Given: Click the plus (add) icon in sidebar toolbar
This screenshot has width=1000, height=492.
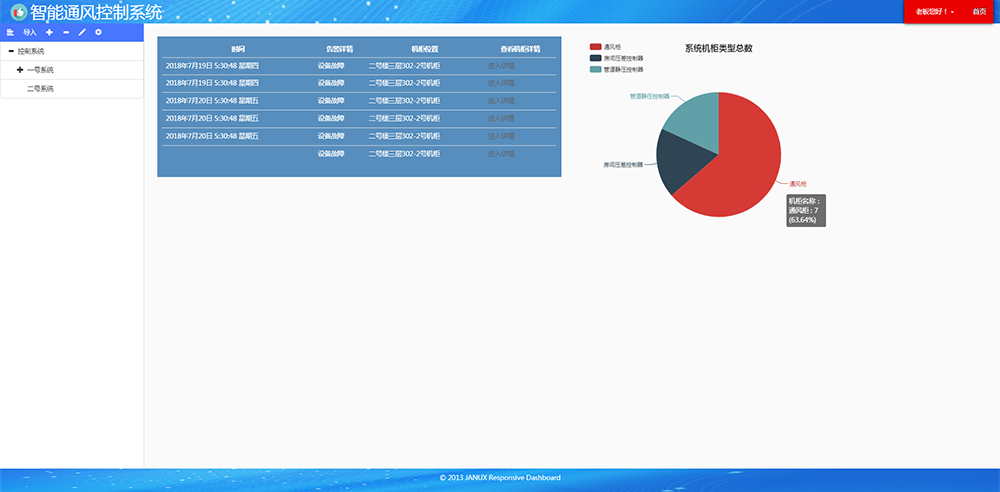Looking at the screenshot, I should [49, 33].
